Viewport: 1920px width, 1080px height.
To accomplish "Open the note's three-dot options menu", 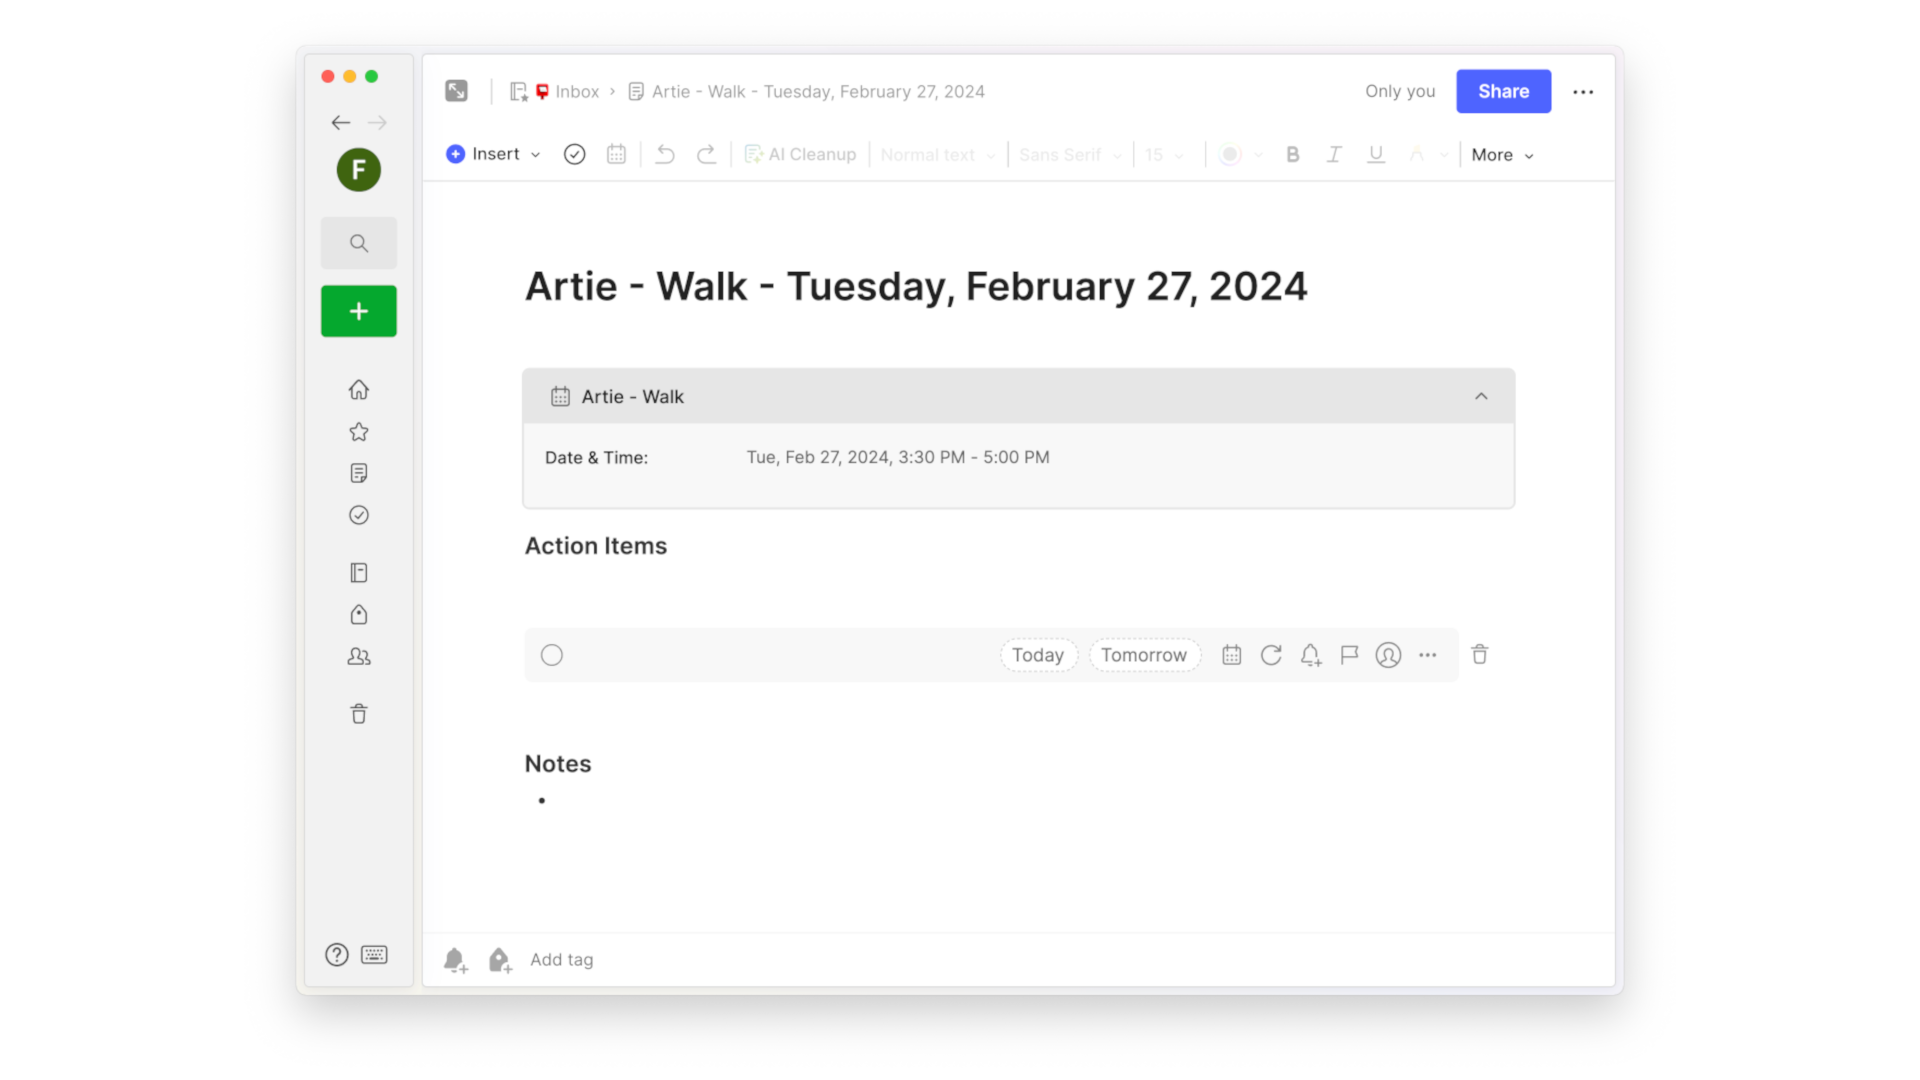I will point(1583,91).
